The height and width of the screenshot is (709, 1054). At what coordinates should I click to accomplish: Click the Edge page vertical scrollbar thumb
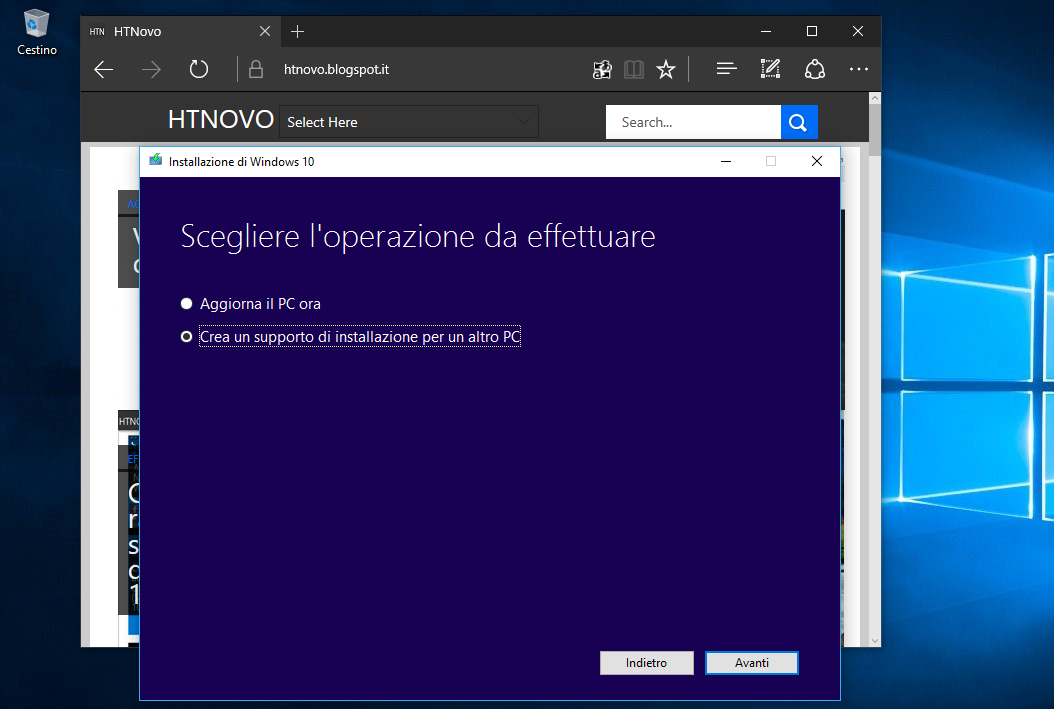875,130
